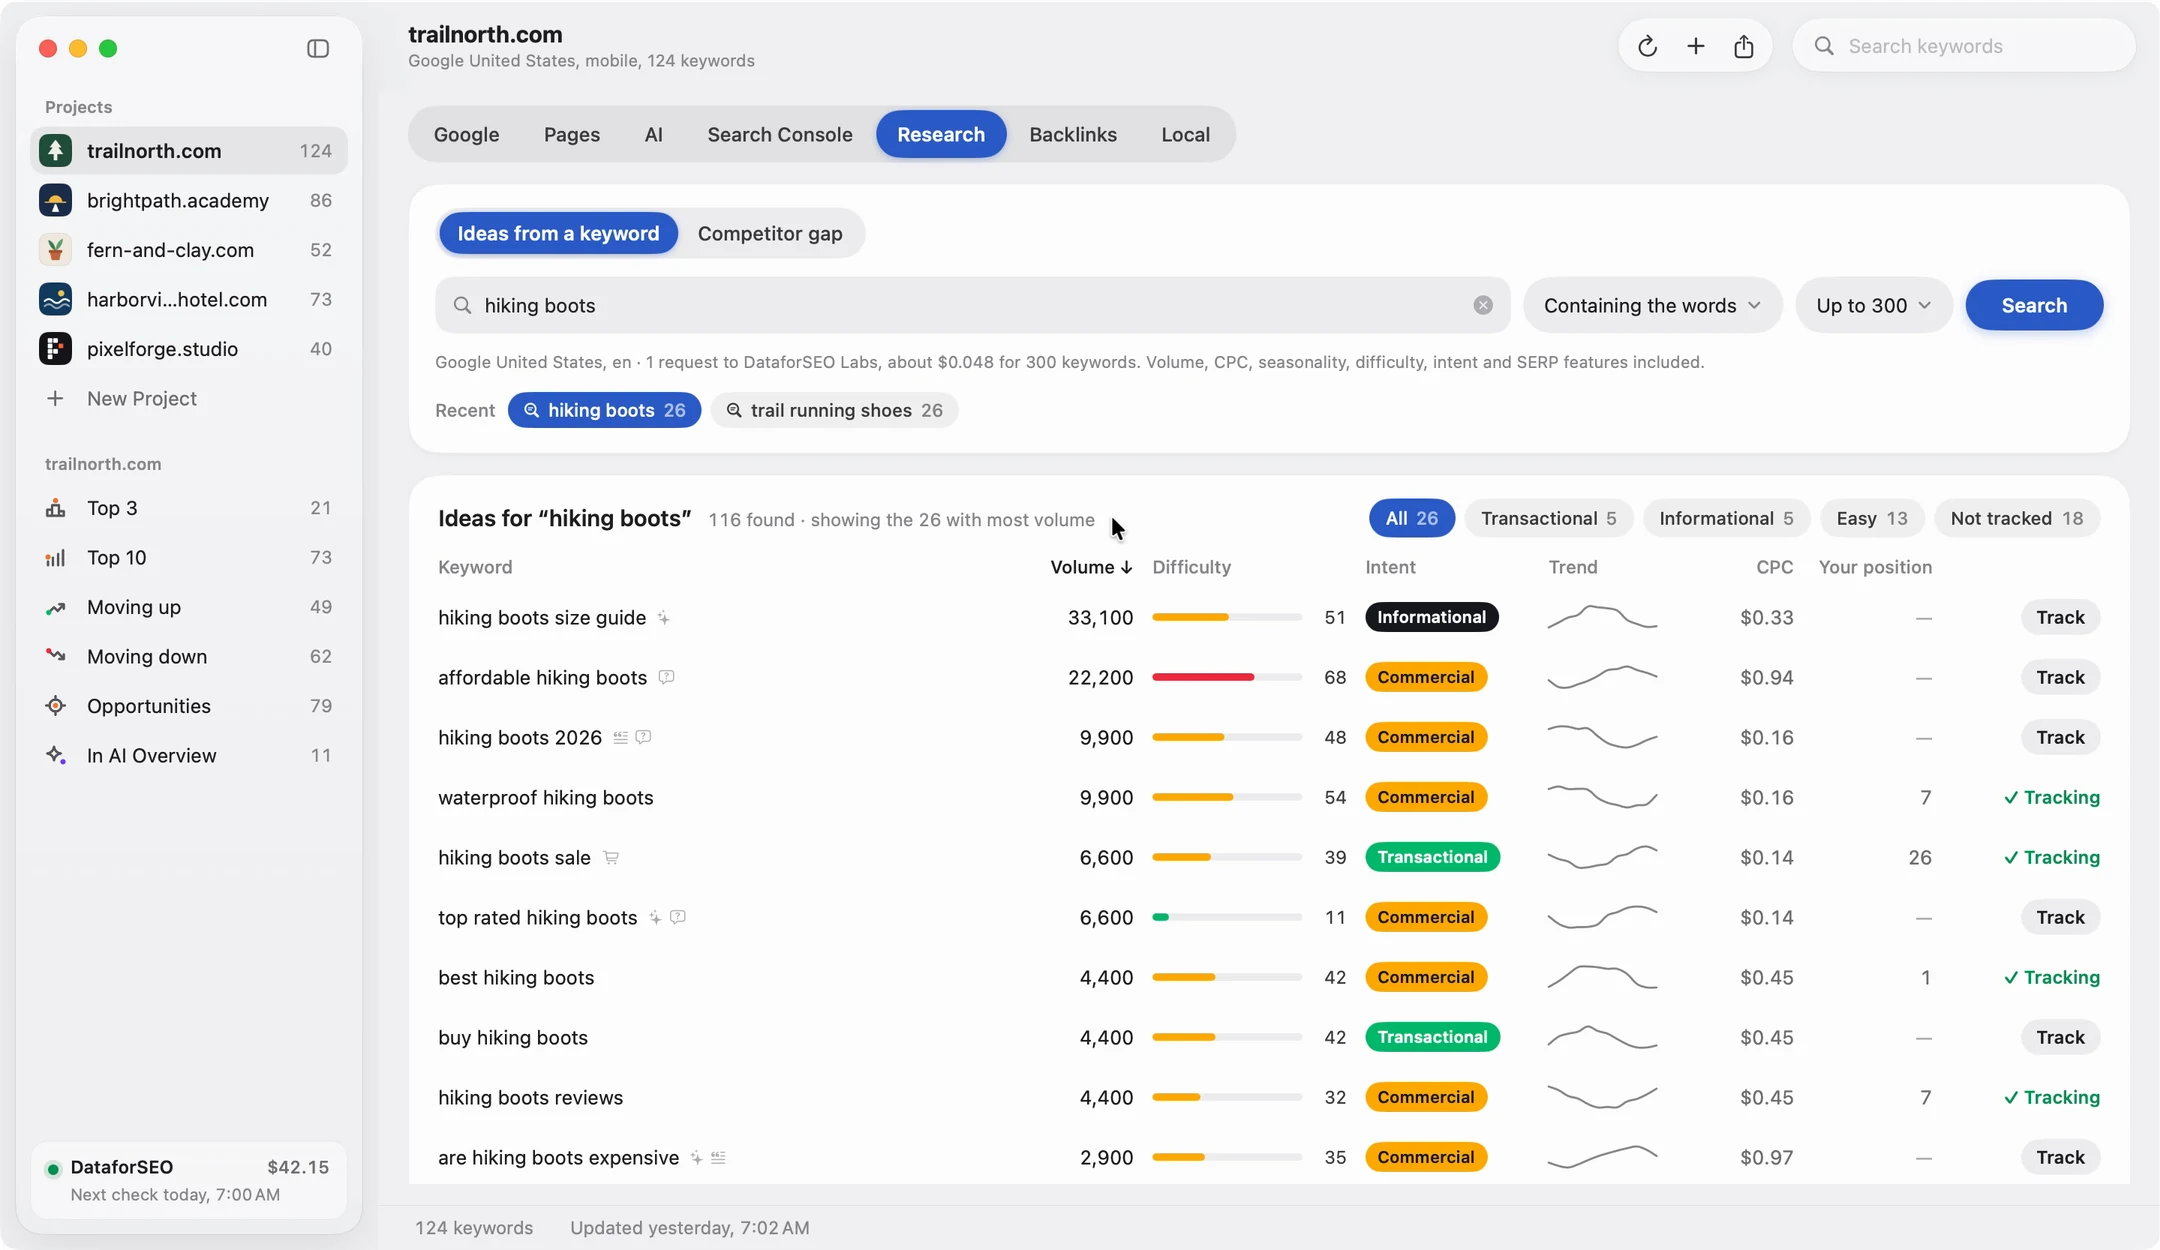
Task: Select fern-and-clay.com plant icon
Action: (55, 250)
